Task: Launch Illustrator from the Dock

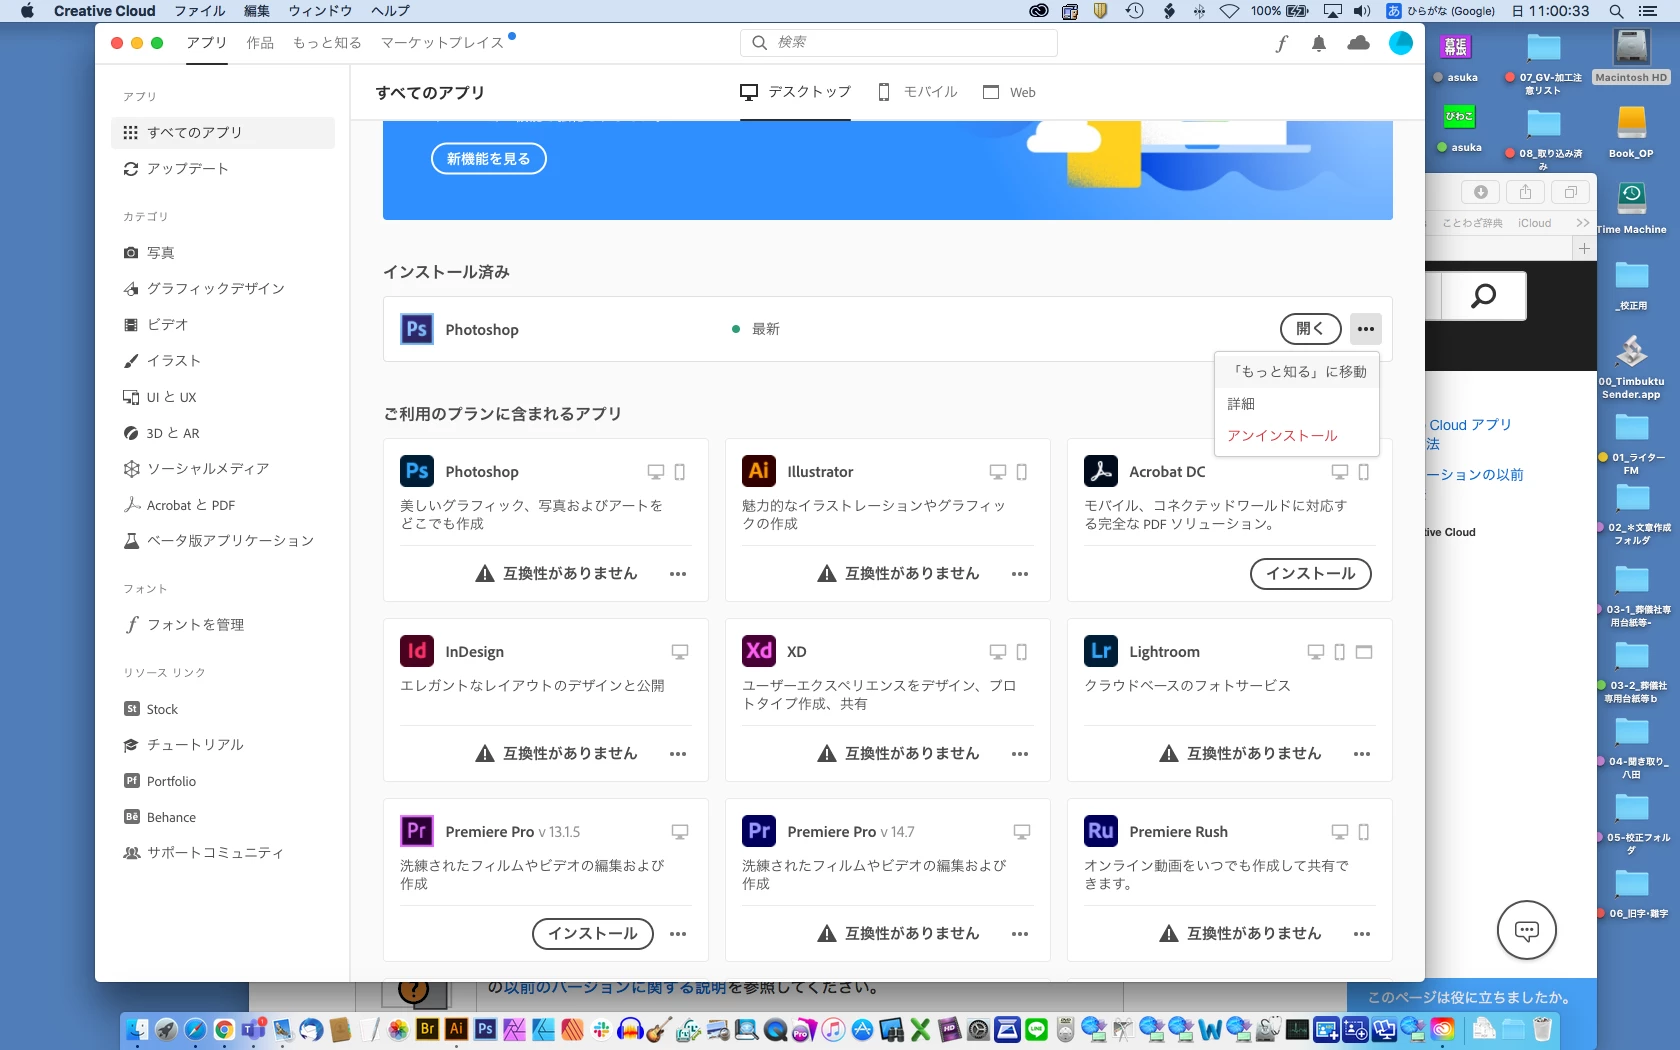Action: tap(457, 1029)
